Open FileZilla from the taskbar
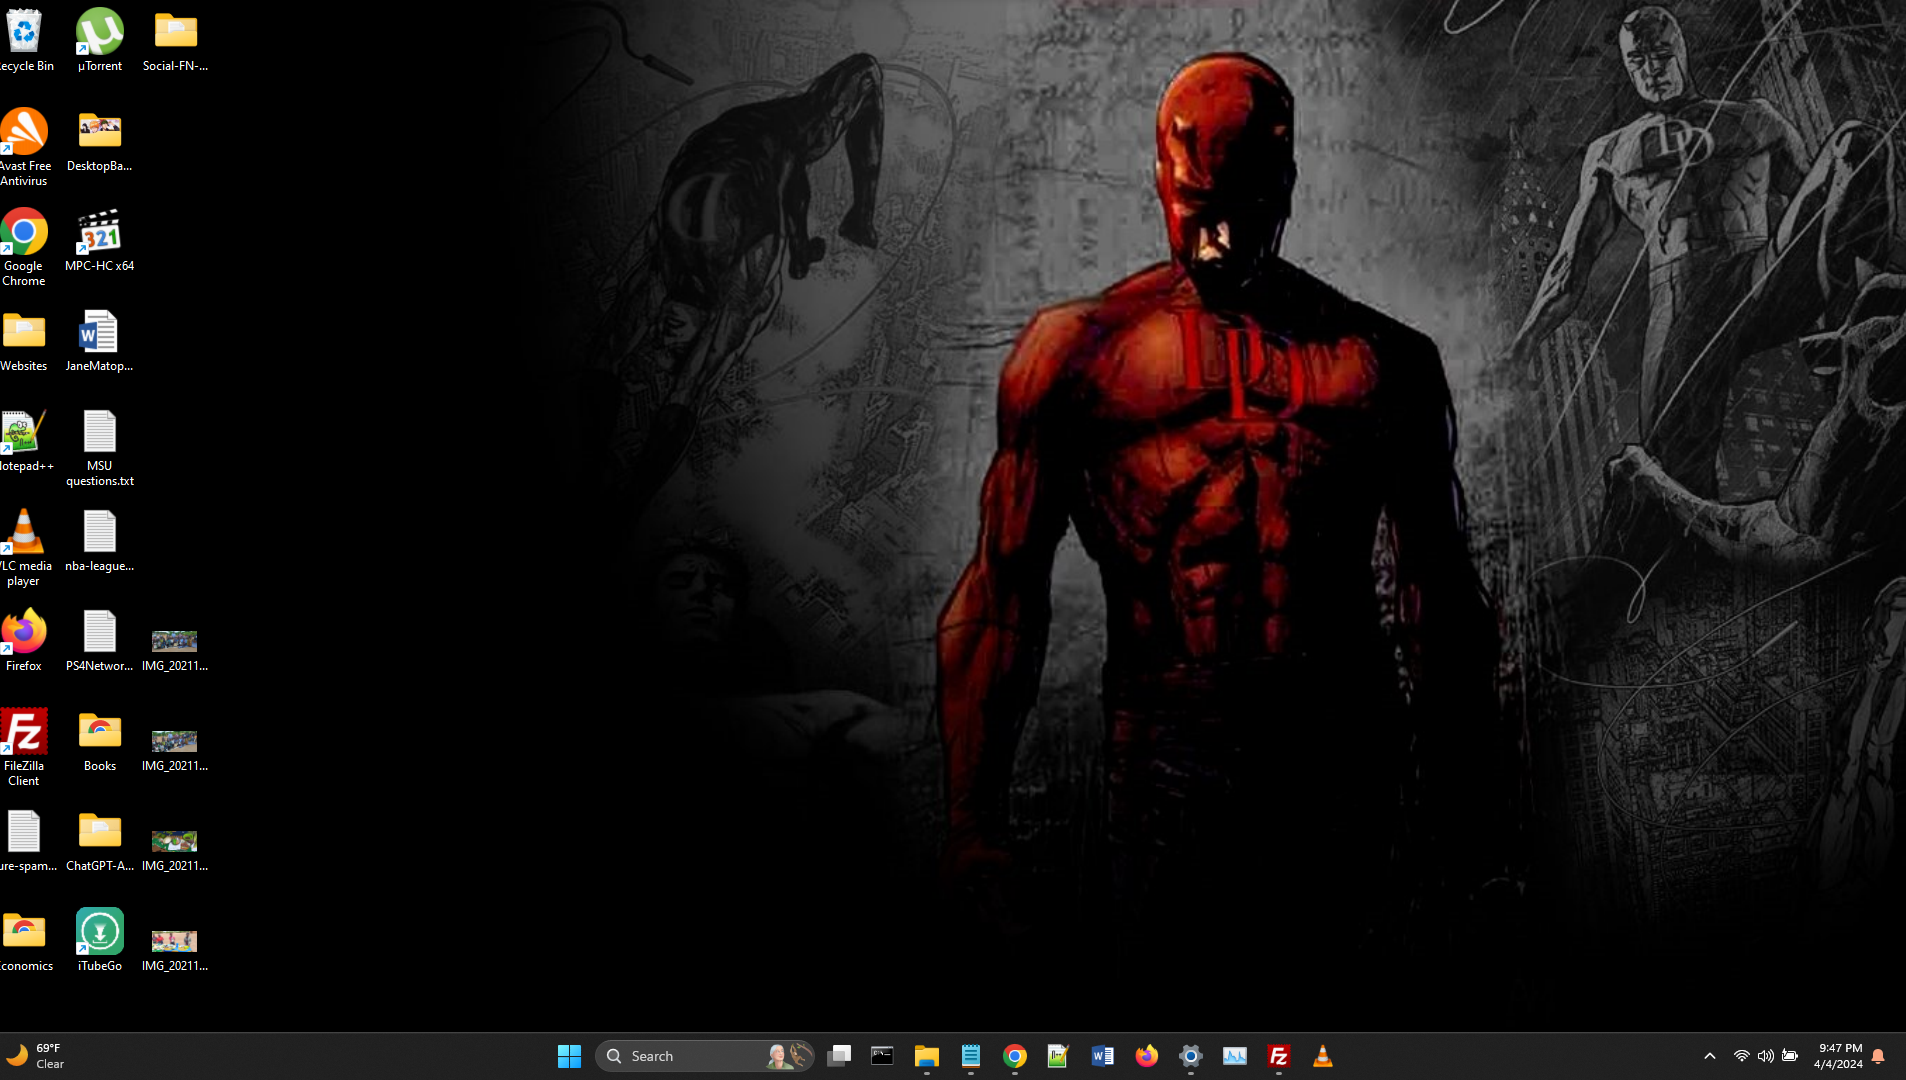Viewport: 1906px width, 1080px height. (1279, 1056)
